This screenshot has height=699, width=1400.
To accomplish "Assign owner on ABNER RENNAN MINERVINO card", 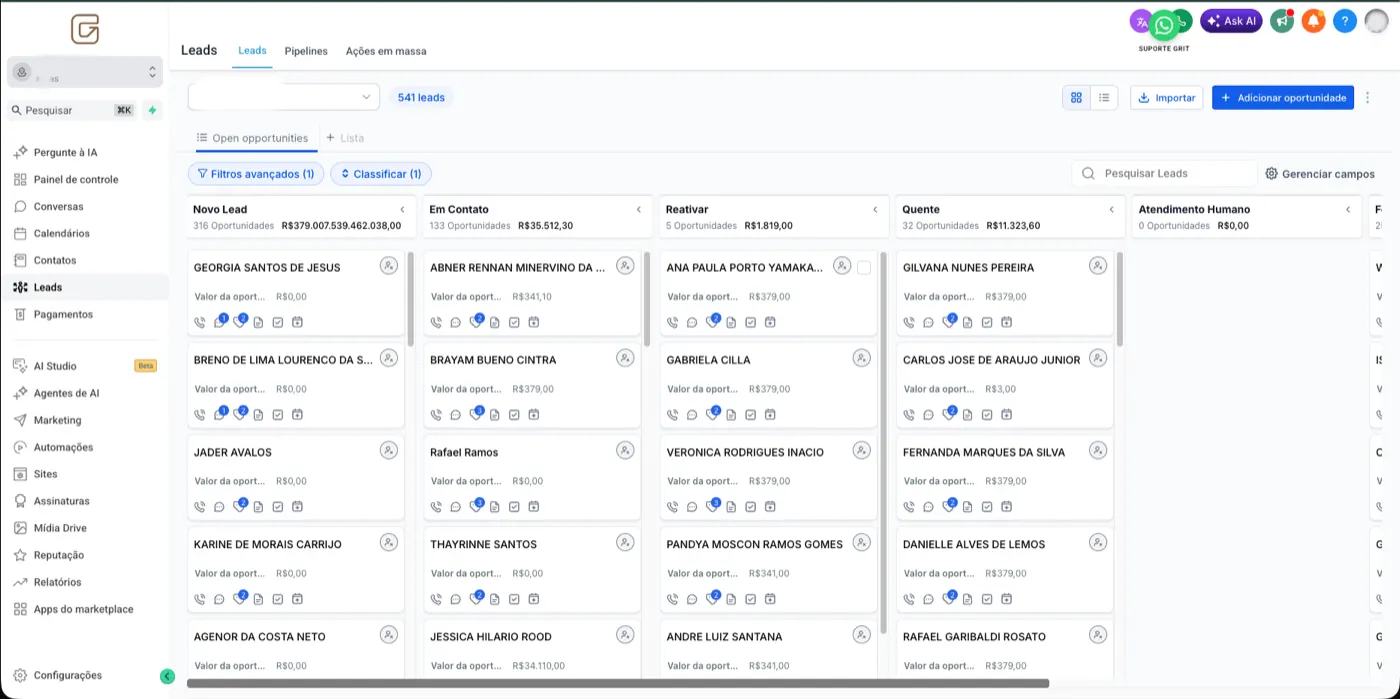I will coord(625,266).
